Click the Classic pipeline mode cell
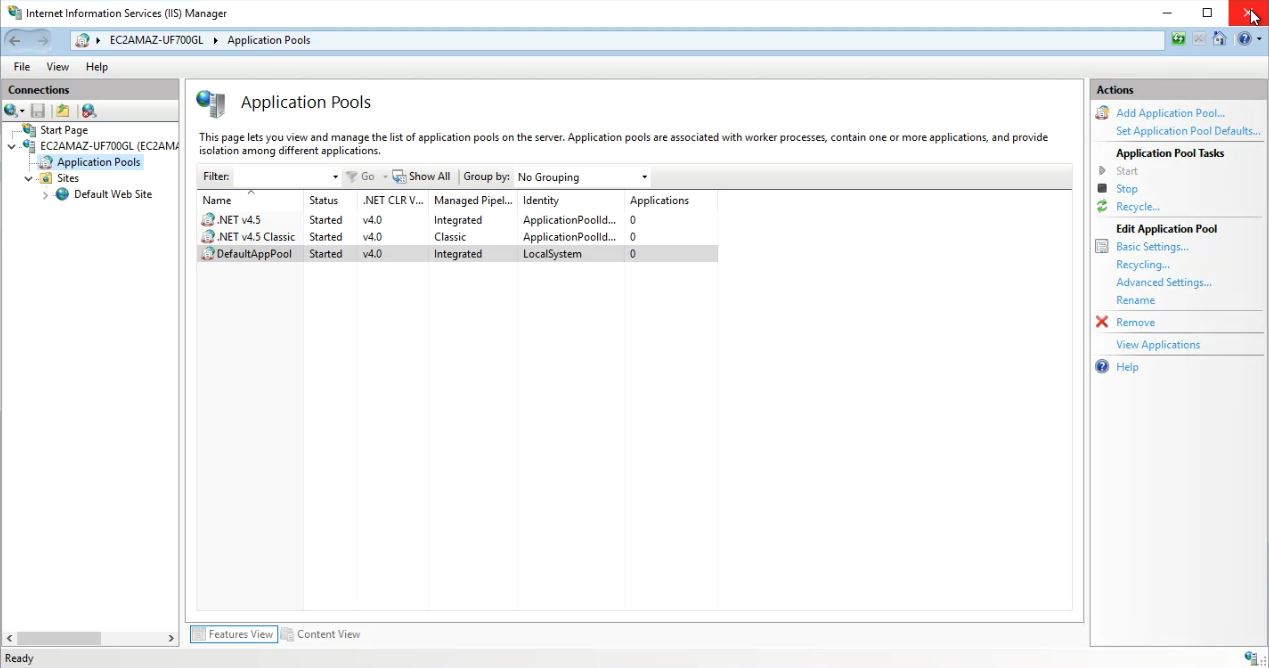1269x668 pixels. (x=450, y=237)
